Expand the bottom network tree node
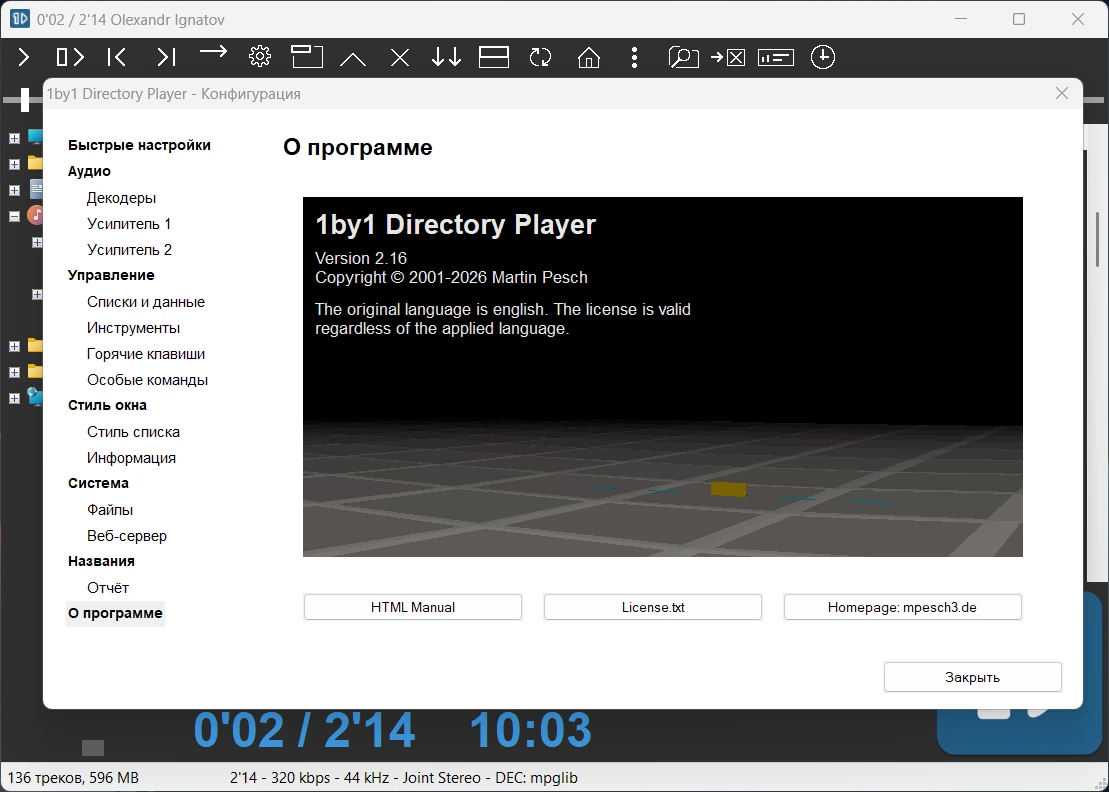 (x=14, y=398)
